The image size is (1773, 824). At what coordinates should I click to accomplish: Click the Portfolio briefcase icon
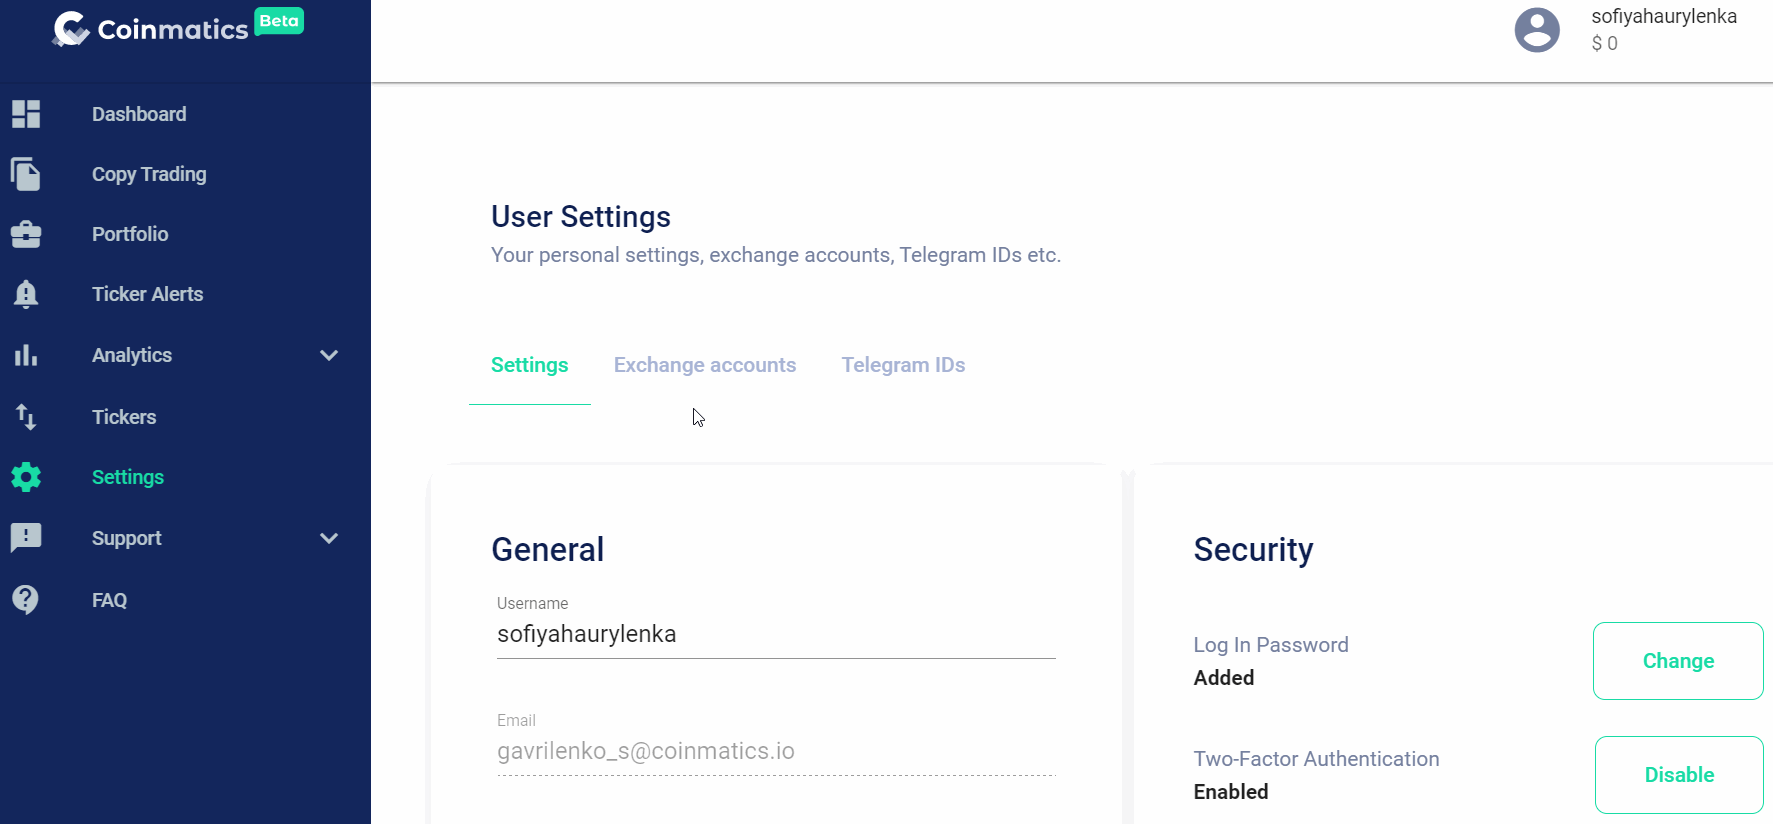click(x=26, y=234)
